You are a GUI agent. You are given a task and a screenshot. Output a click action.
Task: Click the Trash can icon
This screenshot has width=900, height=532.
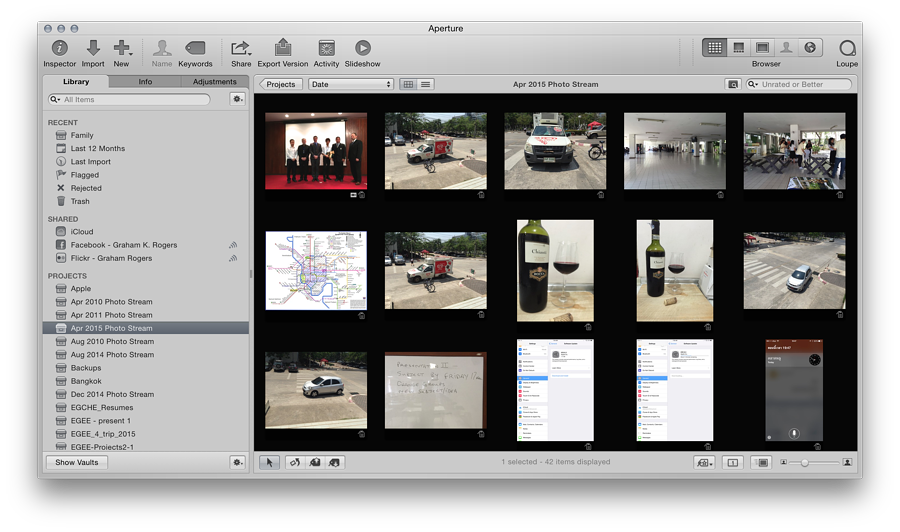click(x=61, y=201)
